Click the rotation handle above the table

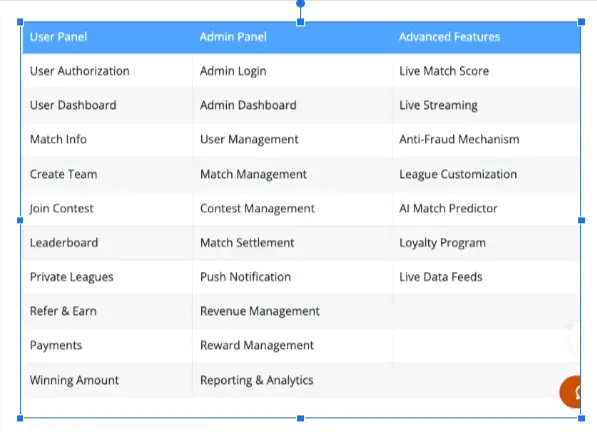[300, 3]
